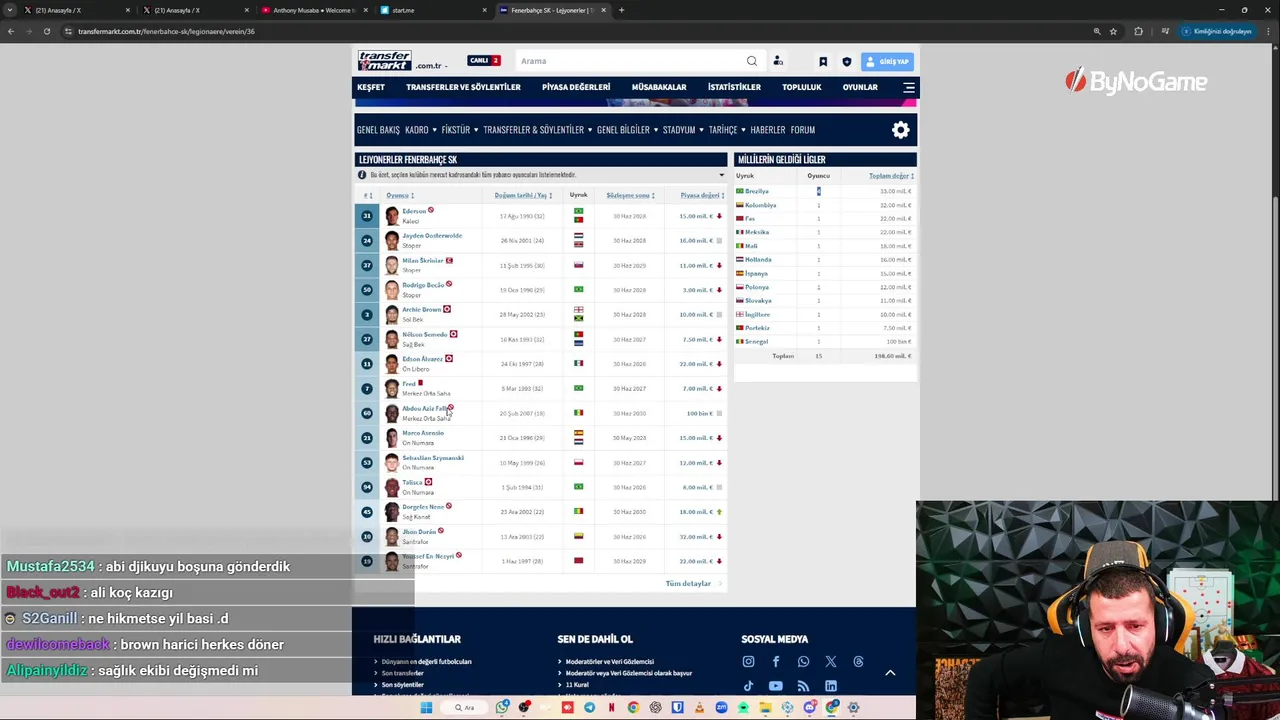
Task: Expand the info note dropdown arrow
Action: click(721, 175)
